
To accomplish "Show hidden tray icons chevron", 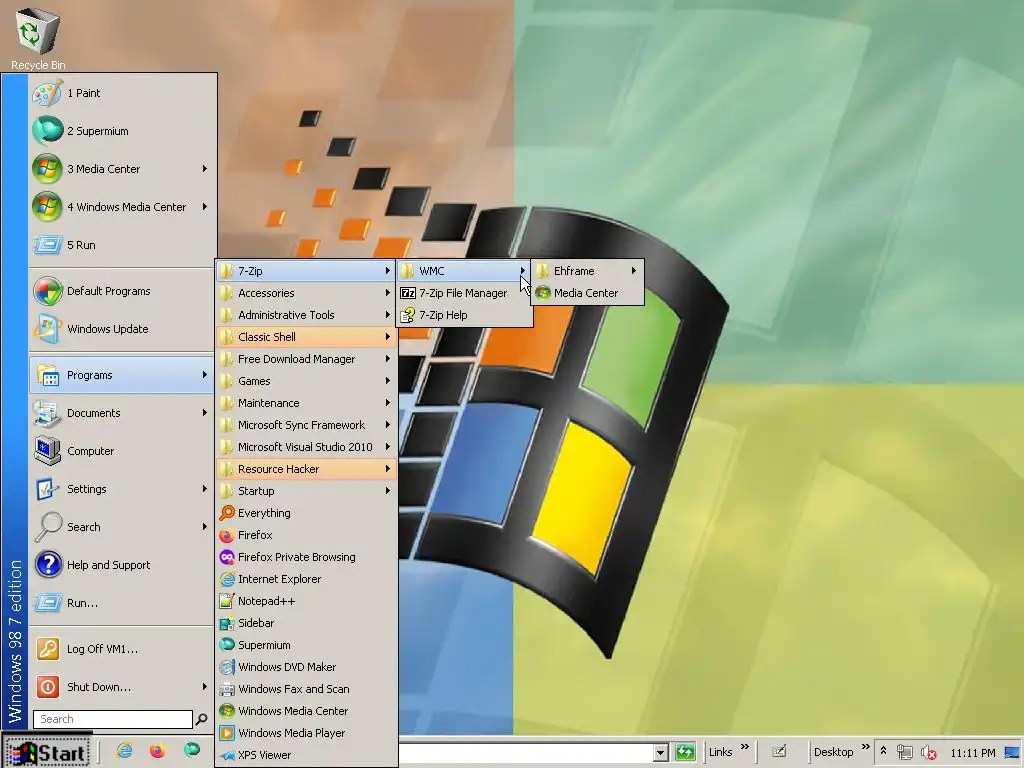I will (x=883, y=752).
